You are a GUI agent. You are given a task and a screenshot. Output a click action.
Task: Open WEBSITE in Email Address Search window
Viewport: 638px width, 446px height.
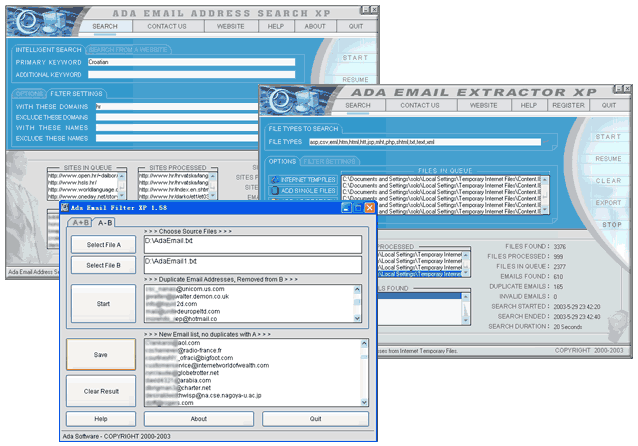(230, 26)
